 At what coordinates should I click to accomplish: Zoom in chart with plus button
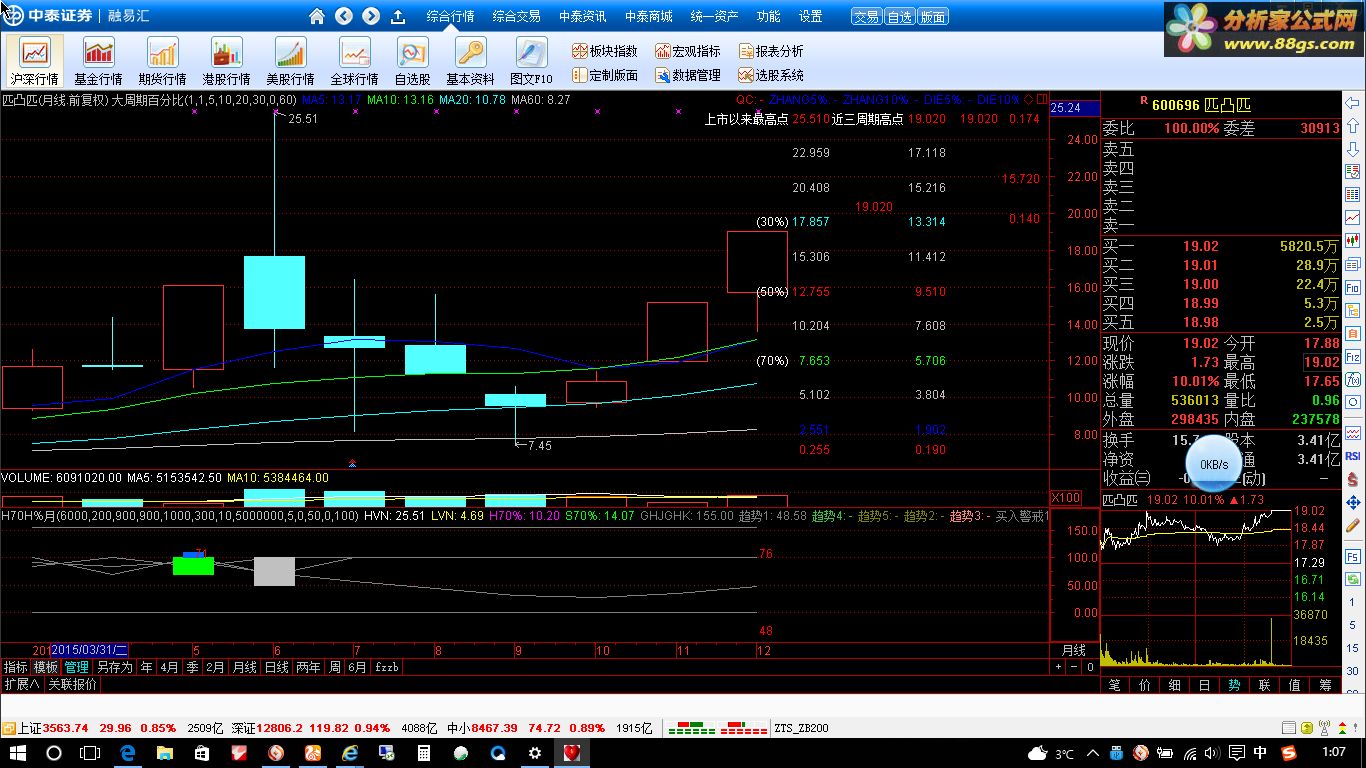tap(1058, 667)
